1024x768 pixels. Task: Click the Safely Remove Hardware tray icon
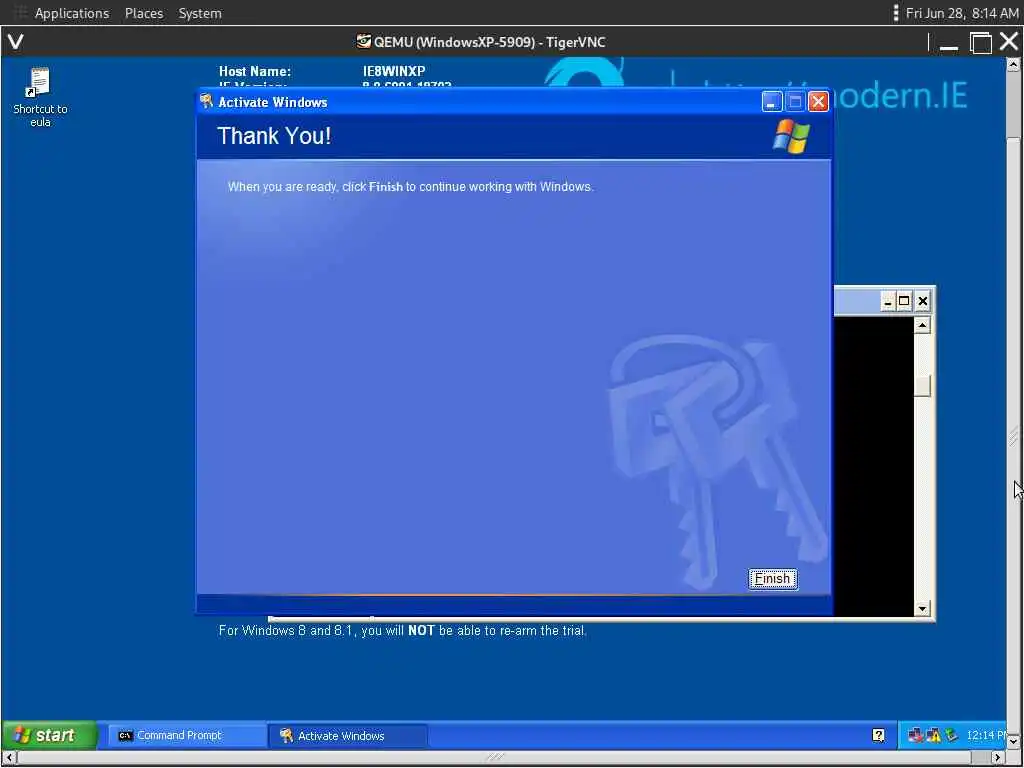[951, 735]
